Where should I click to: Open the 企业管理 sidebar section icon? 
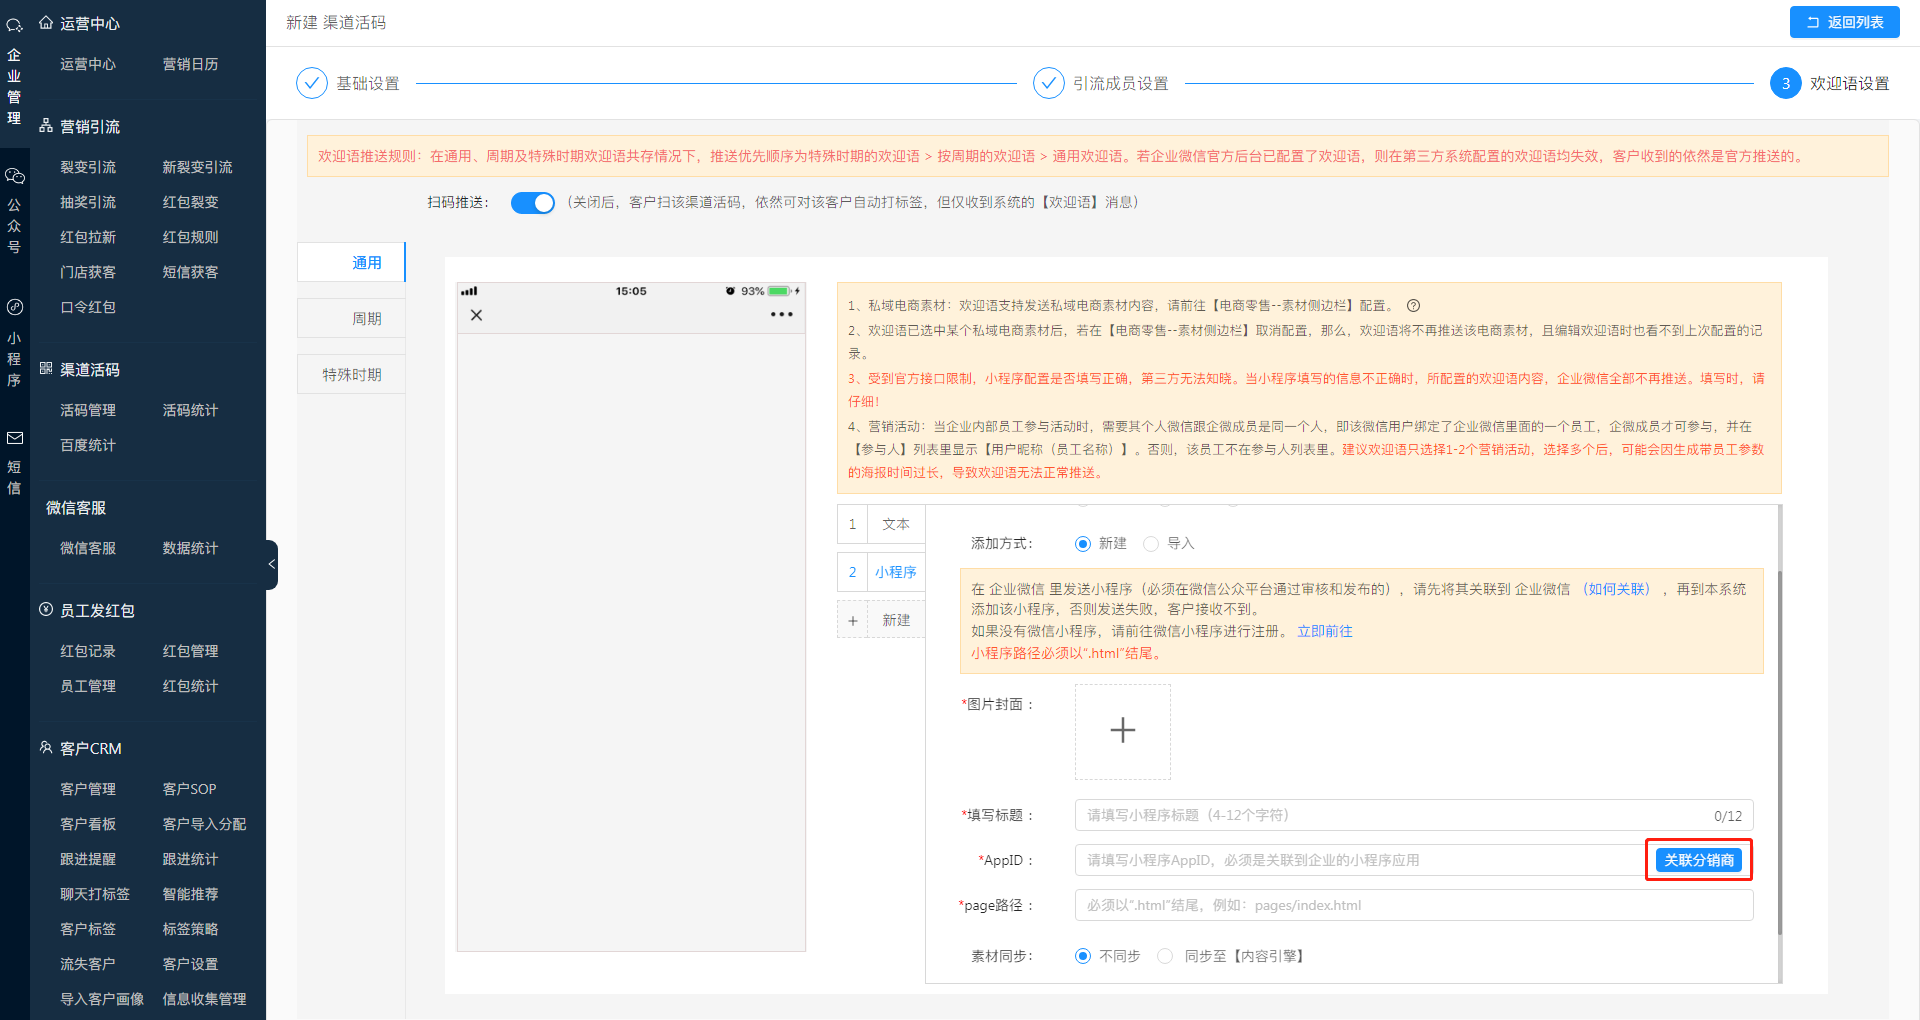[x=14, y=26]
